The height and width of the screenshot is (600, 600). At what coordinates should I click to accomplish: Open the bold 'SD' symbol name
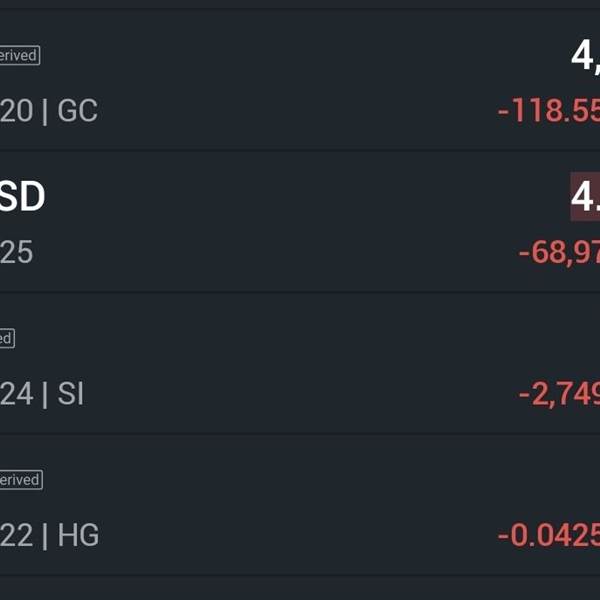[x=23, y=197]
